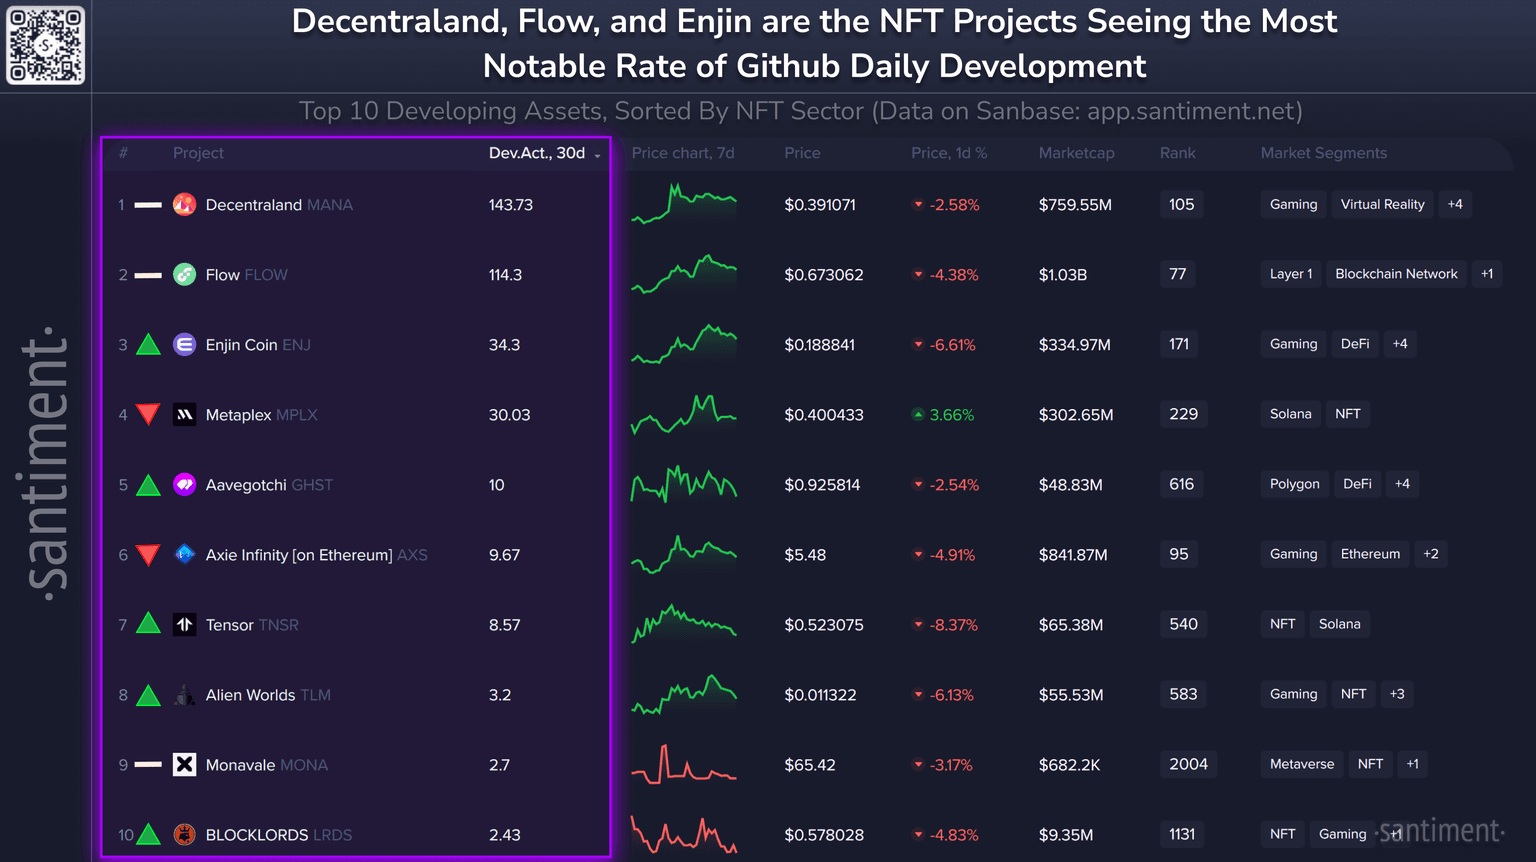The width and height of the screenshot is (1536, 862).
Task: Open the Aavegotchi ghost icon
Action: 184,485
